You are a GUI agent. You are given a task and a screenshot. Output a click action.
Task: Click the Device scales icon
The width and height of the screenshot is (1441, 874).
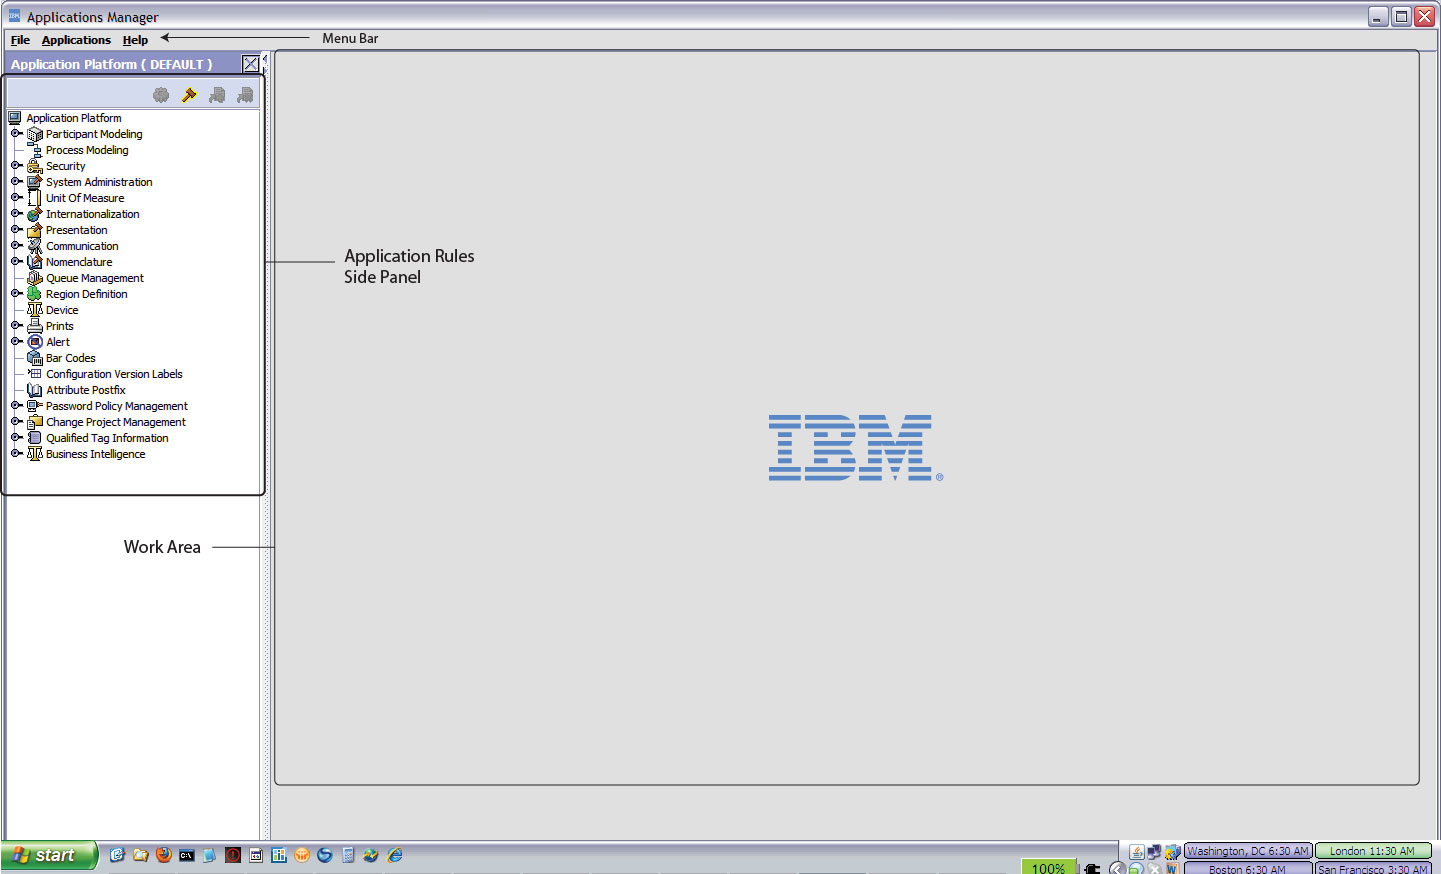click(x=35, y=310)
